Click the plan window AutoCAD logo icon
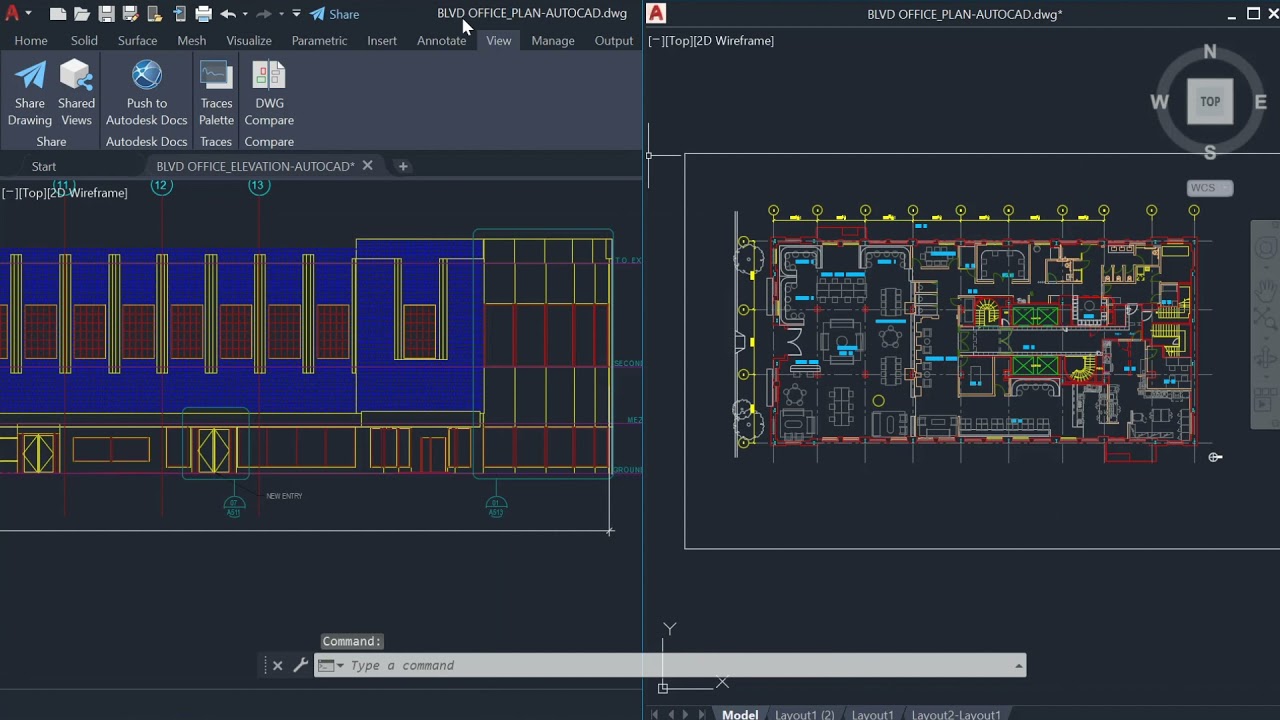1280x720 pixels. 656,14
